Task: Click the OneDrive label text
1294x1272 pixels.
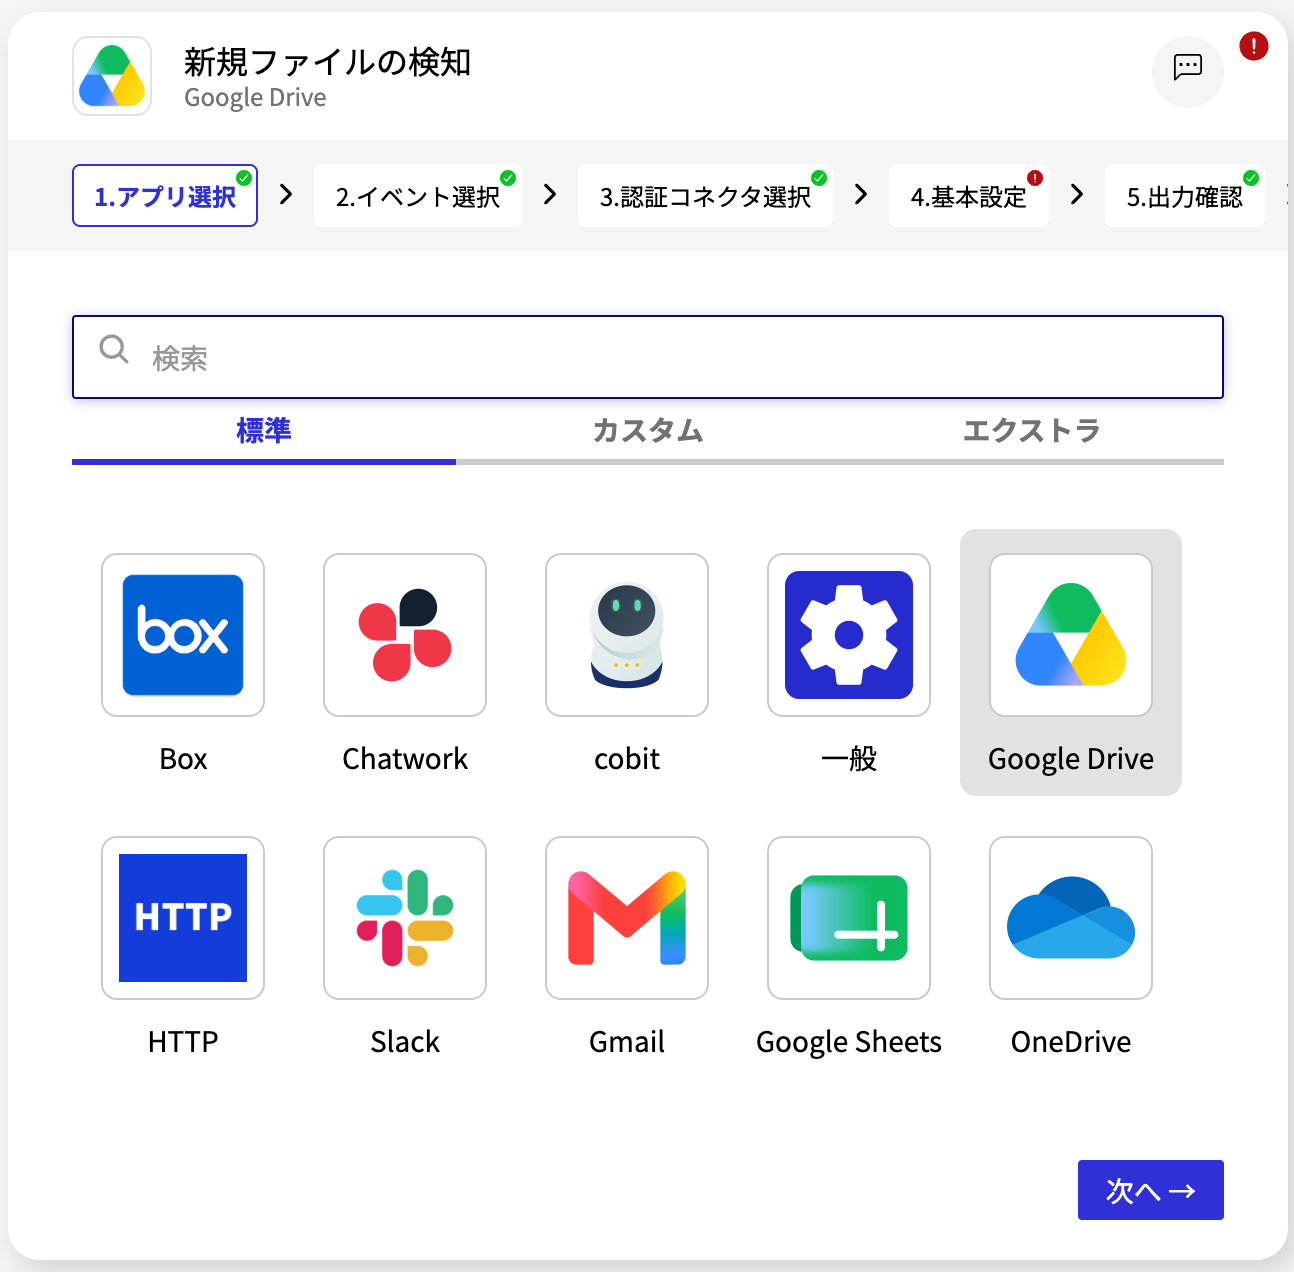Action: point(1071,1042)
